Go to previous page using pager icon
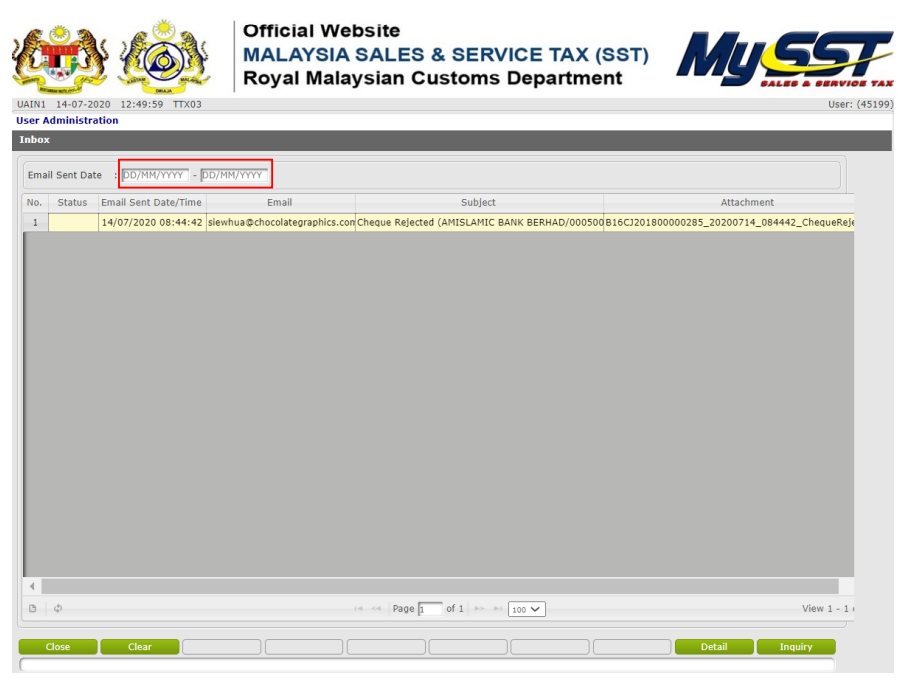The width and height of the screenshot is (903, 680). [377, 608]
